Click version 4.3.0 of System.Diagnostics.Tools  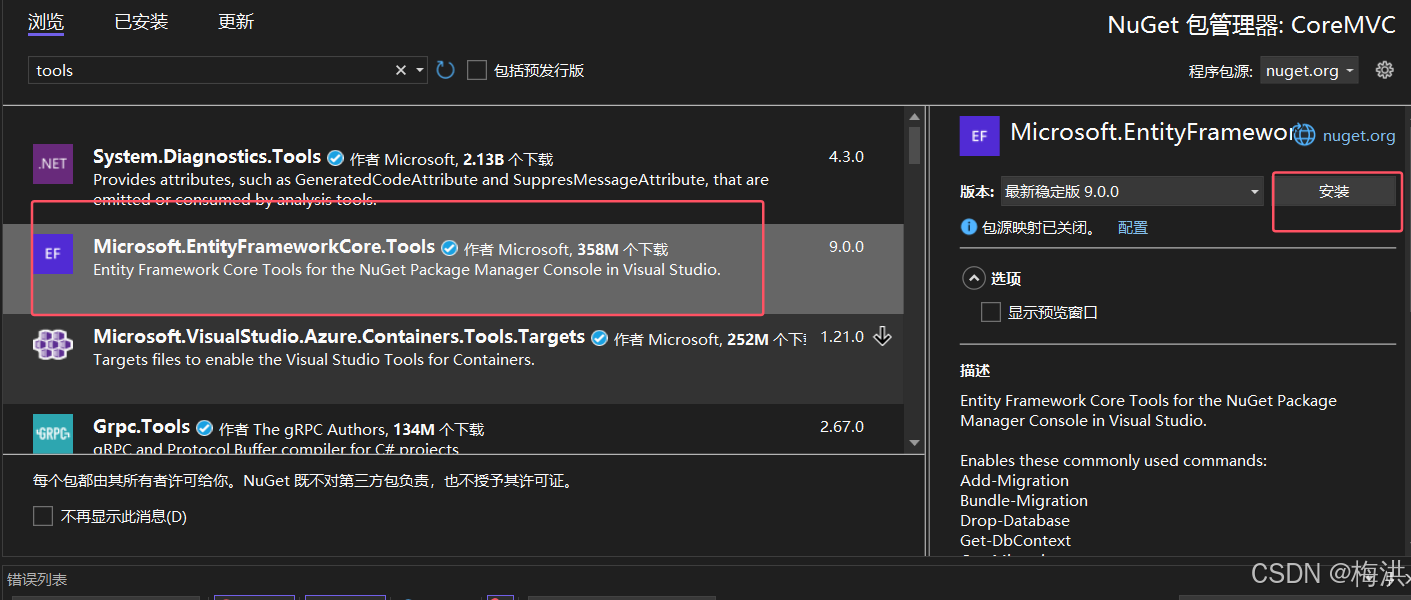coord(846,157)
